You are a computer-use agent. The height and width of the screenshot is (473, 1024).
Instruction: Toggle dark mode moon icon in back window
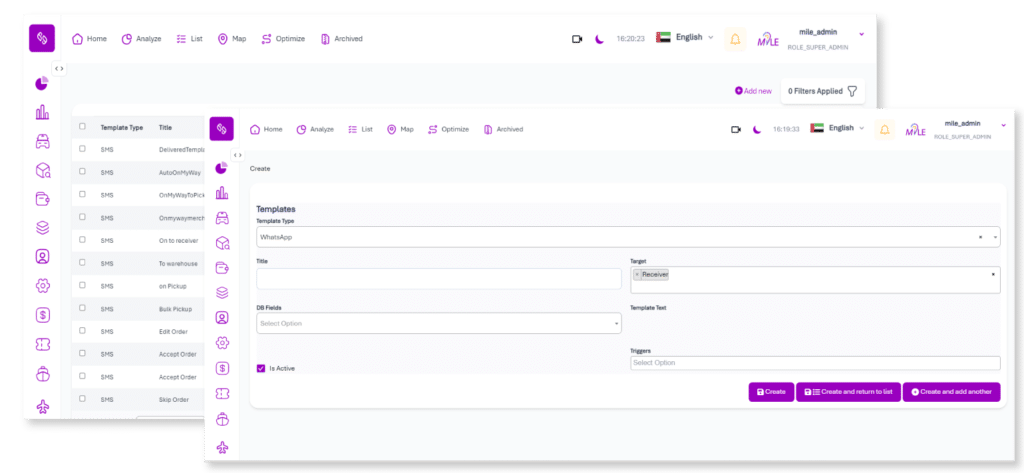[599, 39]
